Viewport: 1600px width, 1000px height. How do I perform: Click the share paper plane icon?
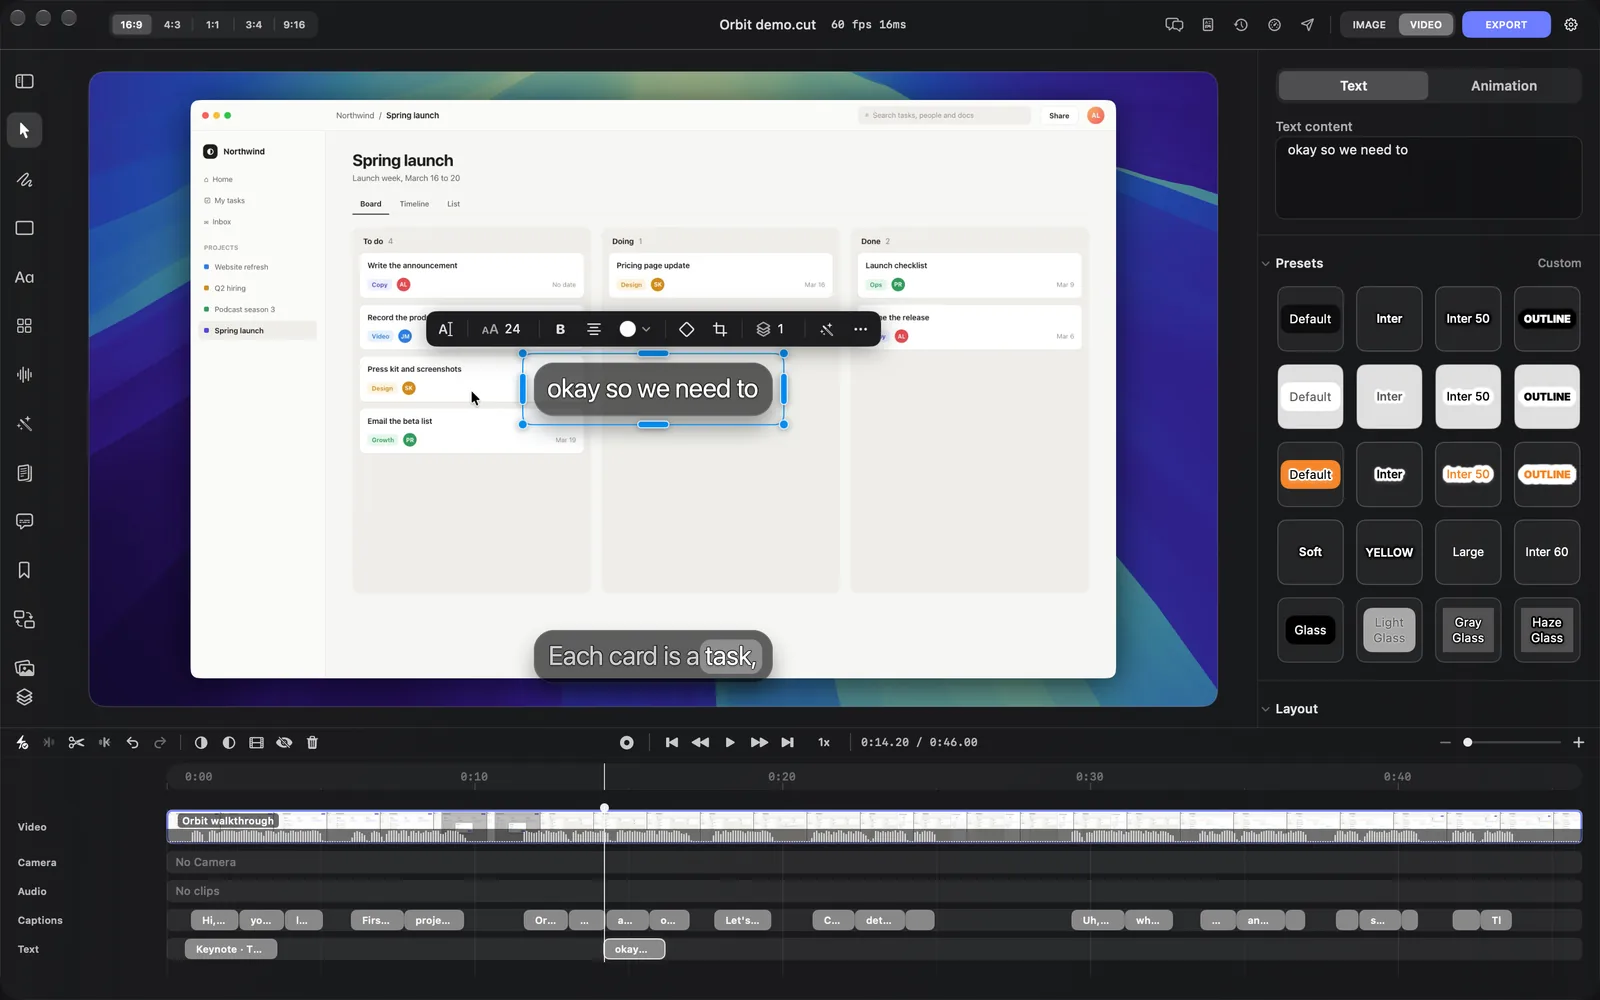click(1307, 25)
